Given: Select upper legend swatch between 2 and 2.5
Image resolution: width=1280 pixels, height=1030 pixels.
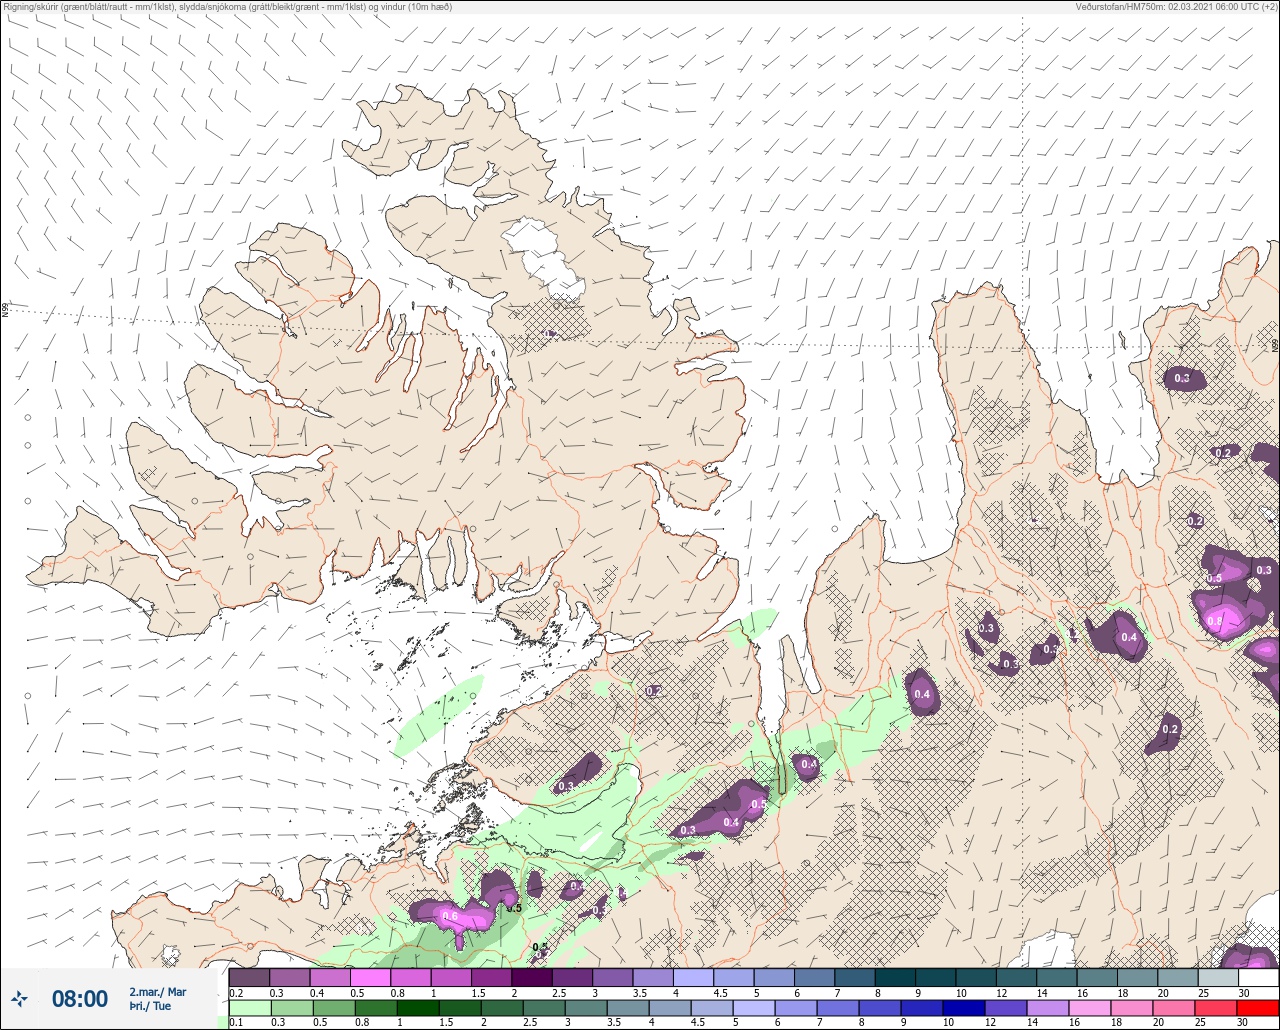Looking at the screenshot, I should tap(531, 977).
